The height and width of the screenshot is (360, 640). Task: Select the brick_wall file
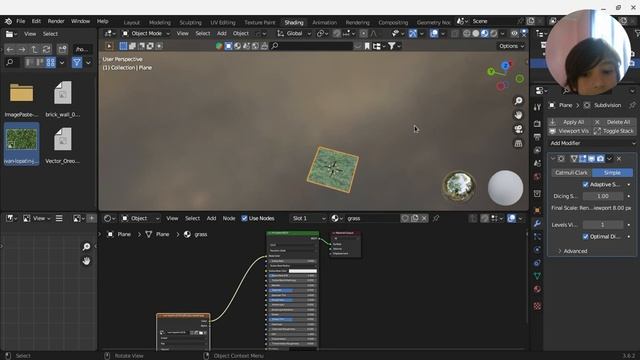pyautogui.click(x=62, y=99)
